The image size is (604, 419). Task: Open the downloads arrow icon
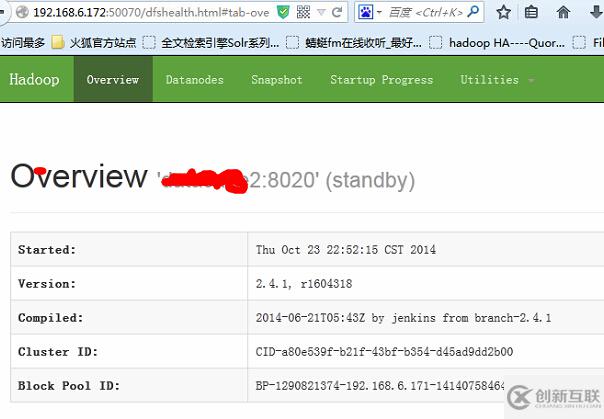pyautogui.click(x=597, y=13)
